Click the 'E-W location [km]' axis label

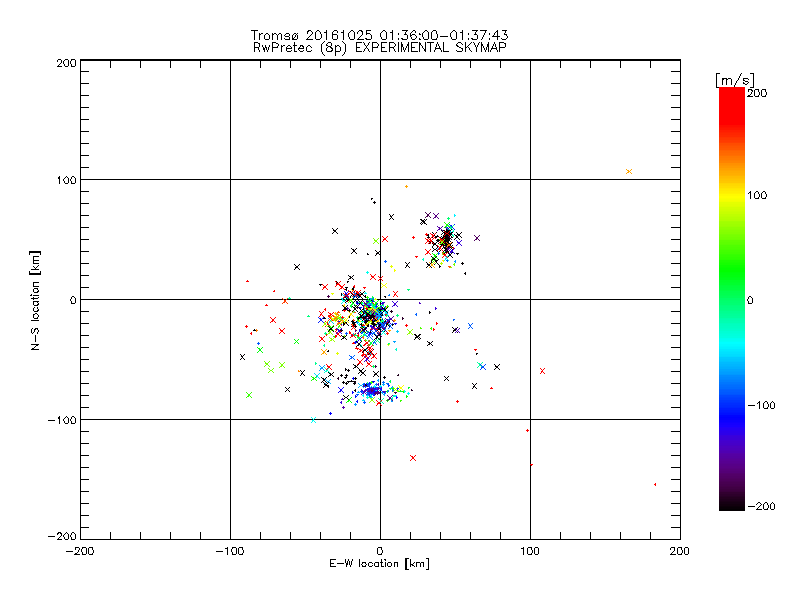click(x=379, y=563)
